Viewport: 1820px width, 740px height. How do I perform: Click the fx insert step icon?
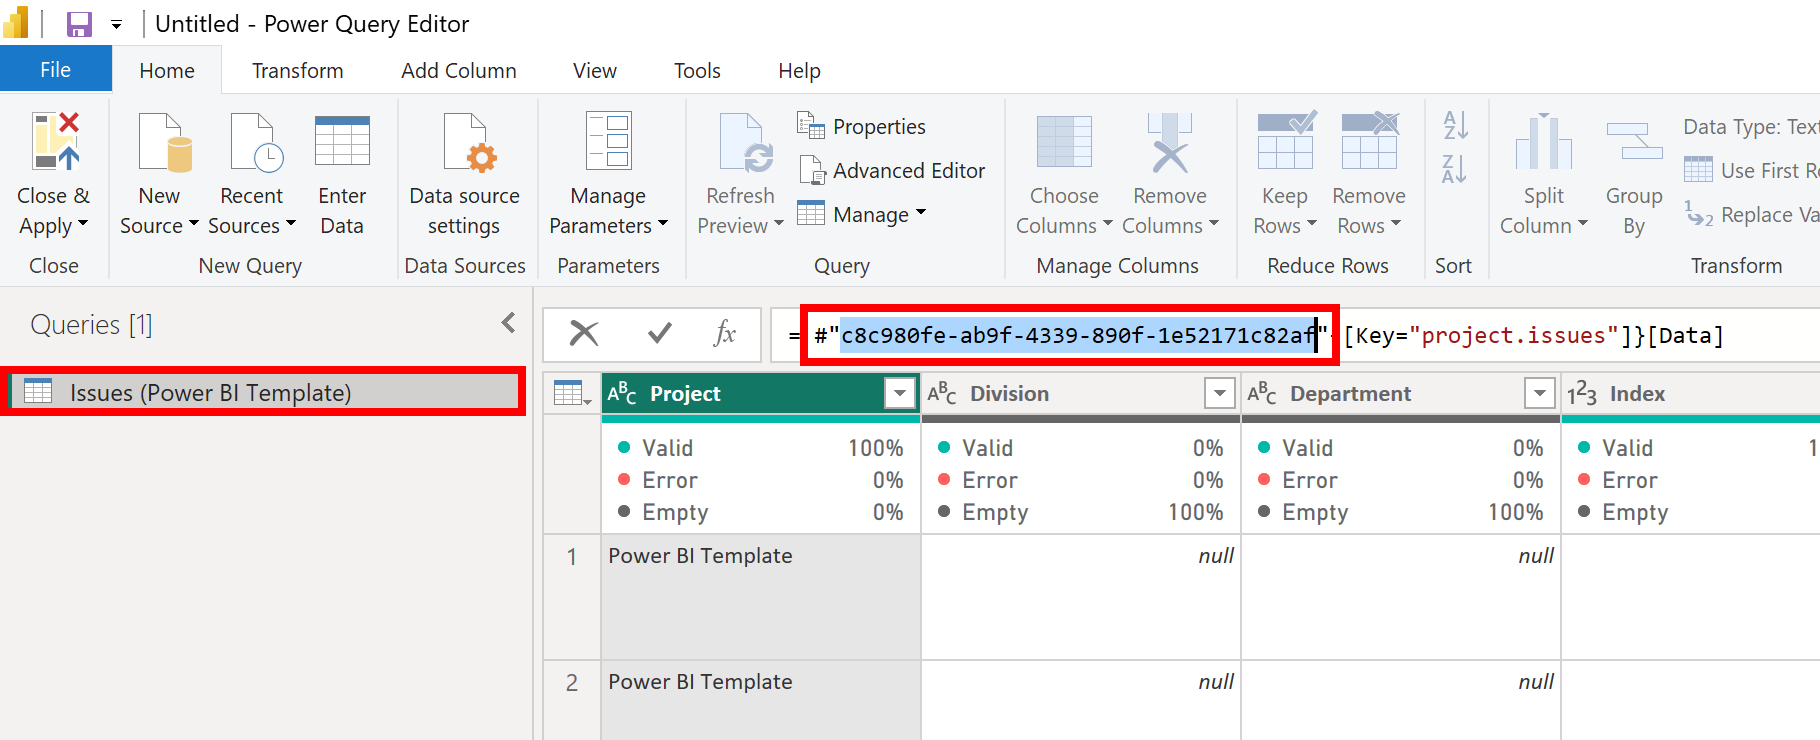pyautogui.click(x=725, y=333)
